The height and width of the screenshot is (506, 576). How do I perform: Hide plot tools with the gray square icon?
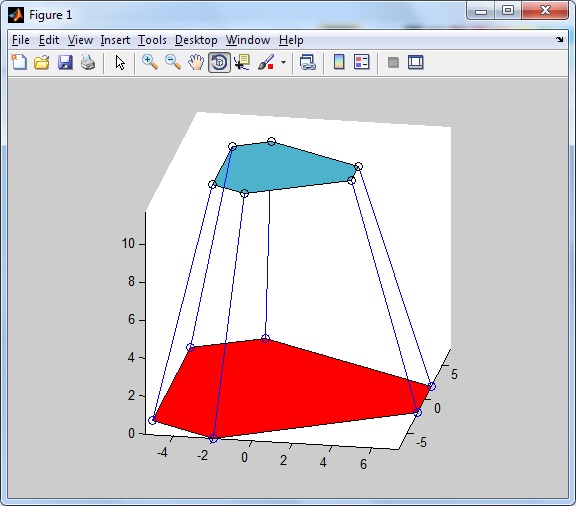tap(393, 62)
